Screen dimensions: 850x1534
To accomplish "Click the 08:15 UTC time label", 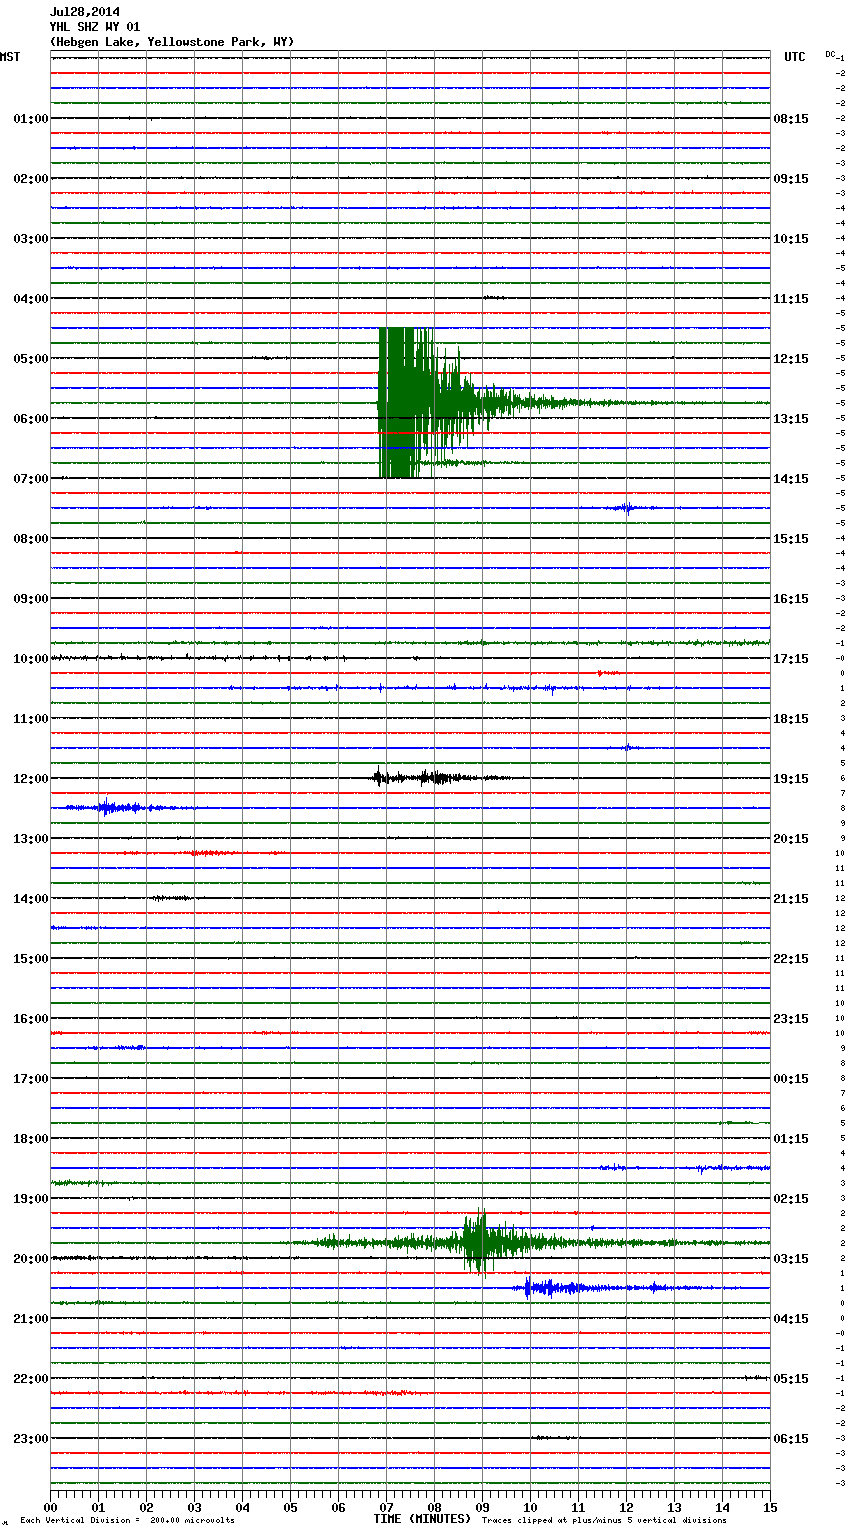I will coord(791,119).
